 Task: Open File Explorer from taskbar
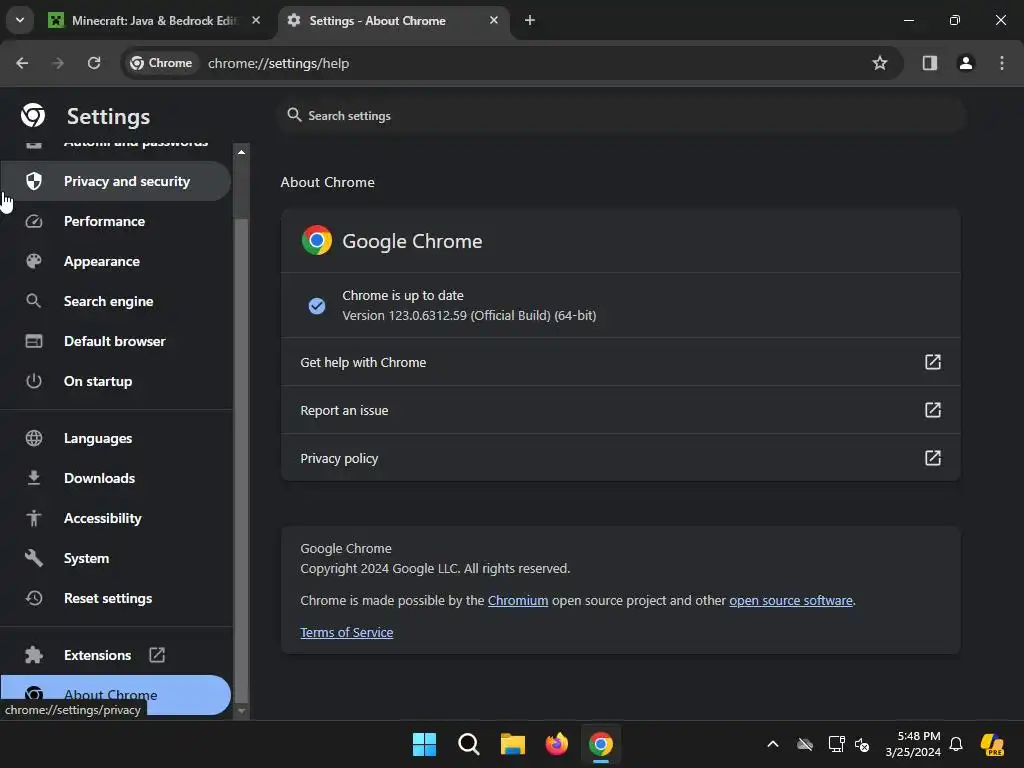point(513,744)
